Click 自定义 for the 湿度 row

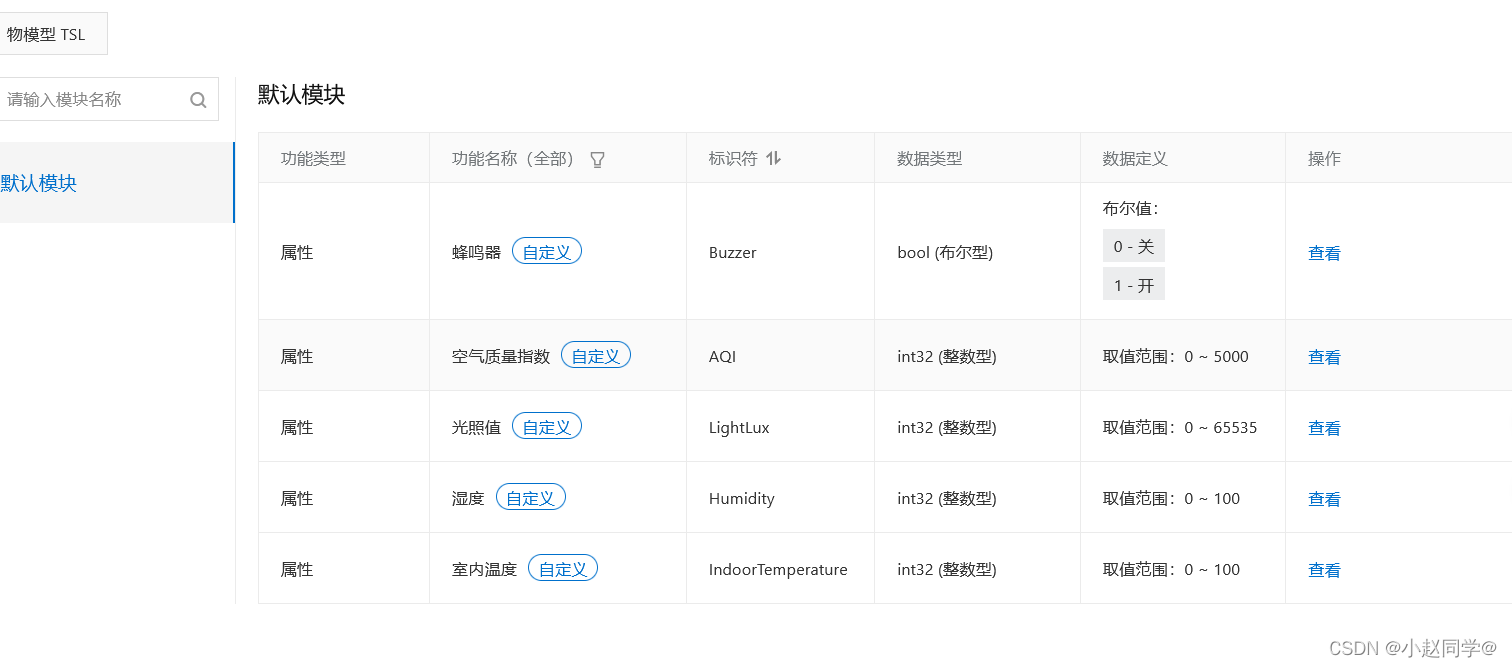(x=530, y=496)
